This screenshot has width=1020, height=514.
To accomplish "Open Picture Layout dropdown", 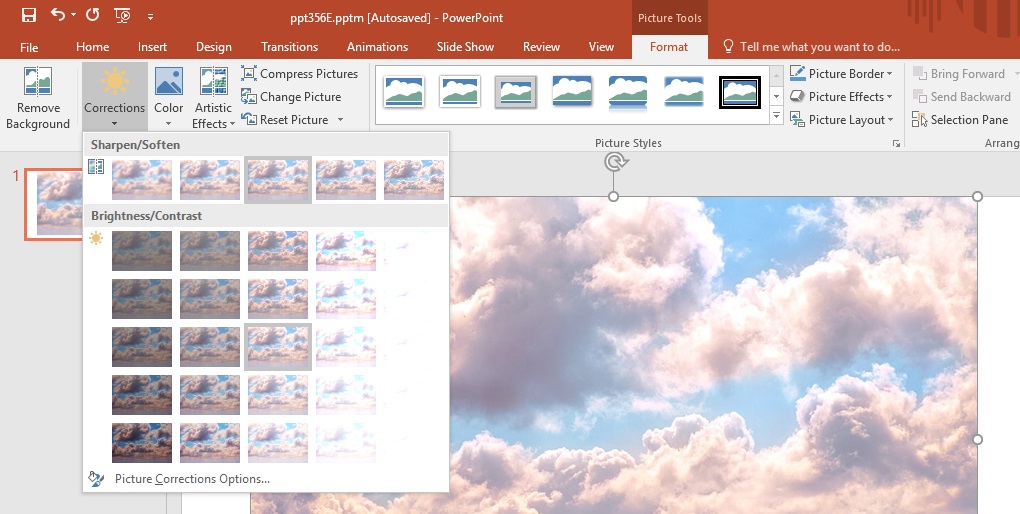I will coord(841,120).
